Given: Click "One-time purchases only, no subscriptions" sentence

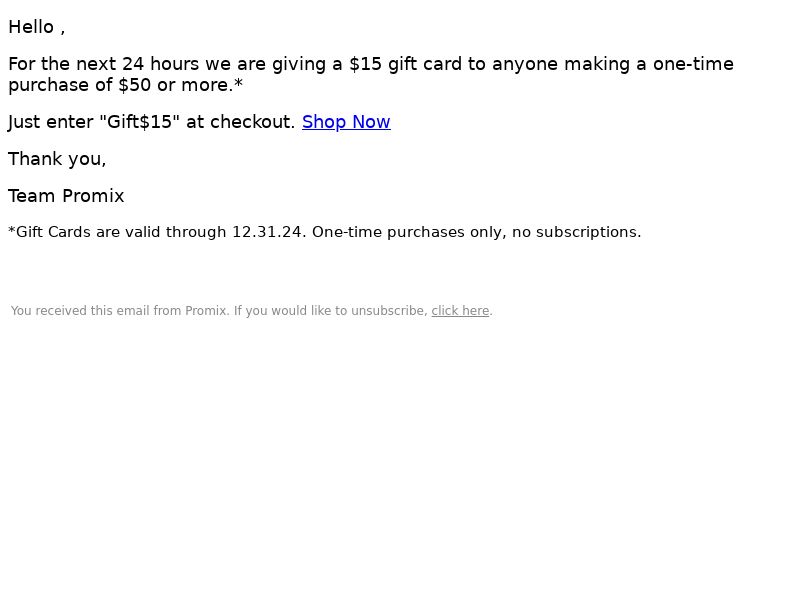Looking at the screenshot, I should (x=477, y=232).
